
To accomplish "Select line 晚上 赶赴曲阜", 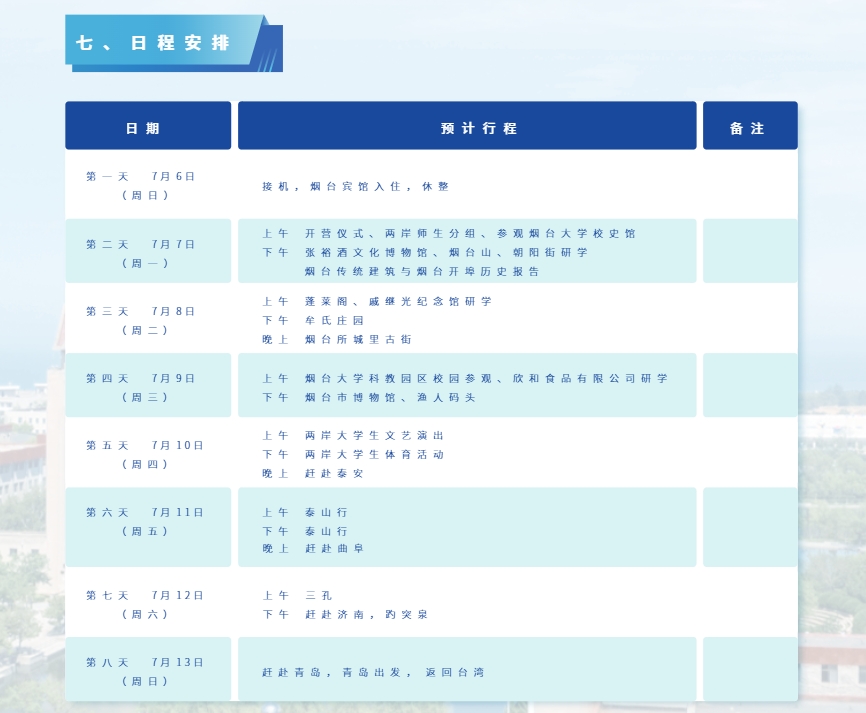I will pos(313,548).
